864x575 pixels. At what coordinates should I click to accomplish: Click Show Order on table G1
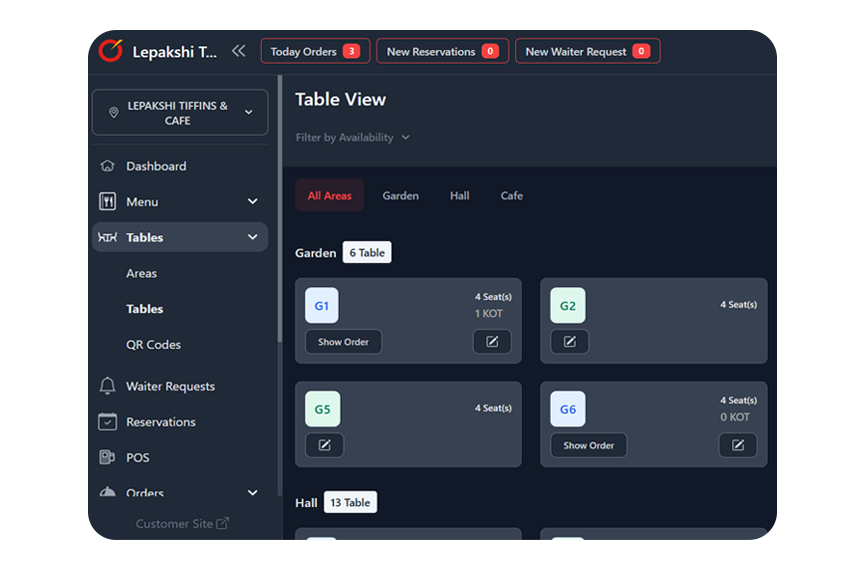click(343, 342)
